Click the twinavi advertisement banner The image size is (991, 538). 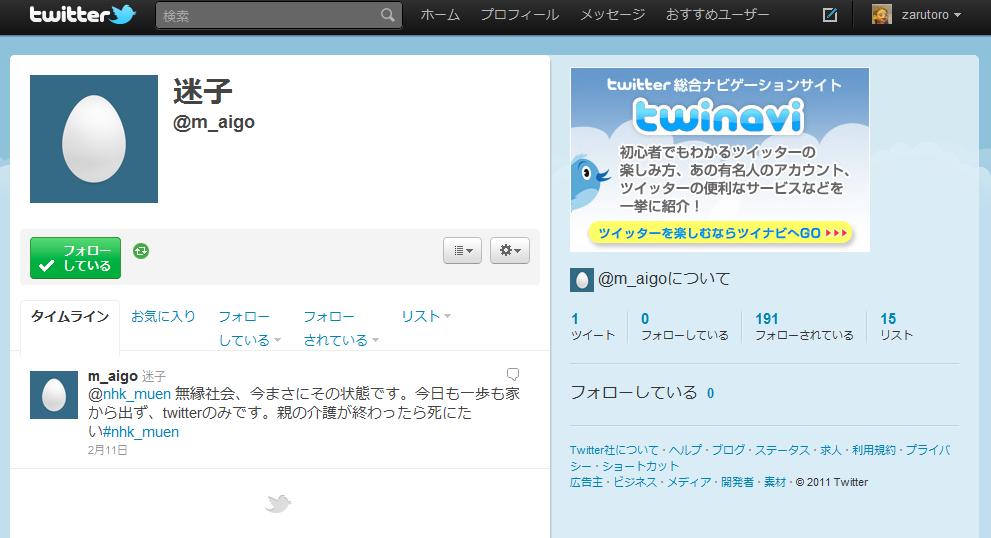(x=720, y=159)
